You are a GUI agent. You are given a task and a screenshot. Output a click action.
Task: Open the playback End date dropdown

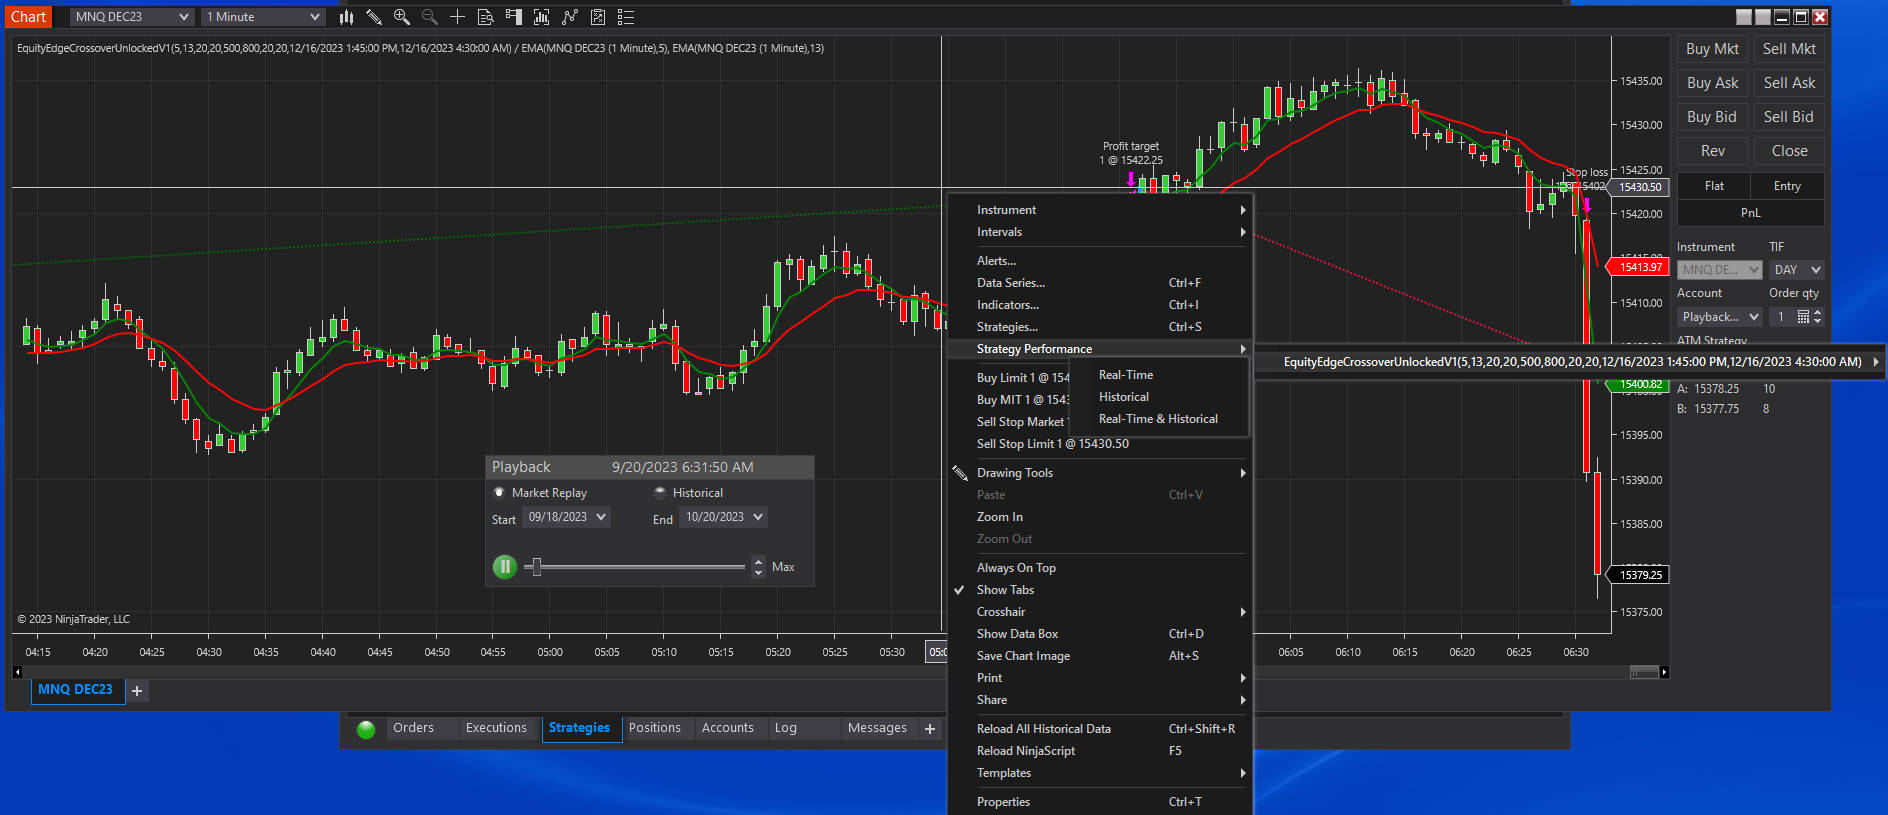tap(723, 517)
